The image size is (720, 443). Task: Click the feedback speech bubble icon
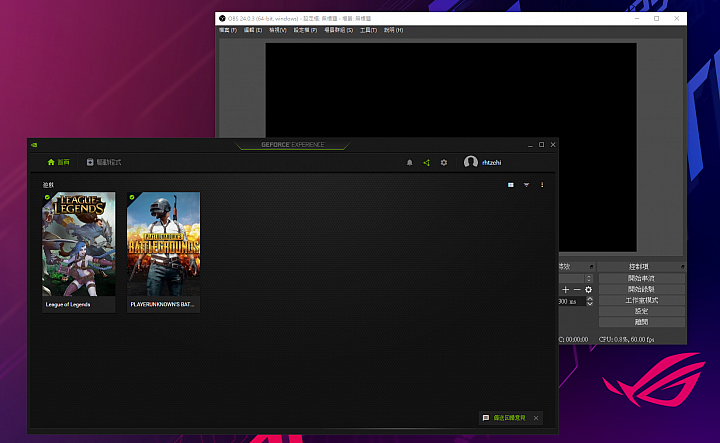486,418
